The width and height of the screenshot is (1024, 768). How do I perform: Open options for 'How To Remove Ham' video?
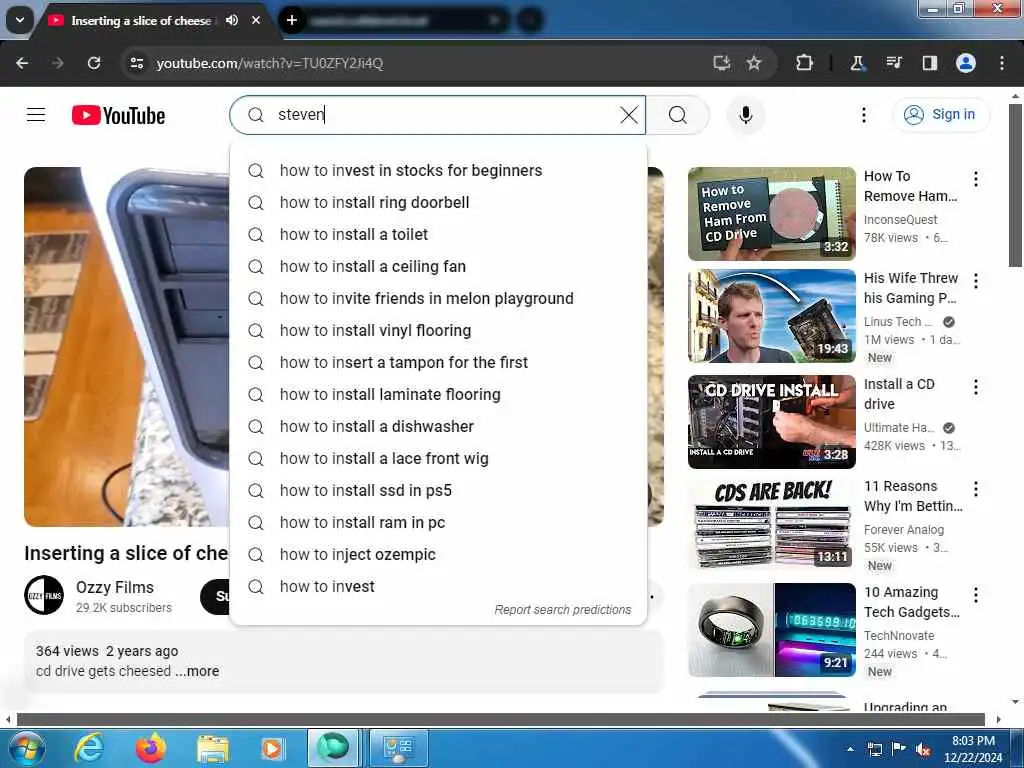coord(976,179)
